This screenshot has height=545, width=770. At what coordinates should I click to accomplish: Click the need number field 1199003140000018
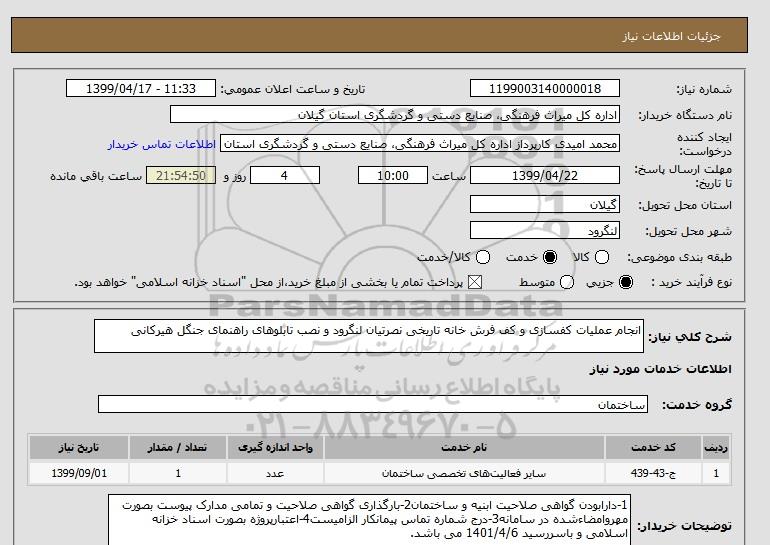click(545, 89)
